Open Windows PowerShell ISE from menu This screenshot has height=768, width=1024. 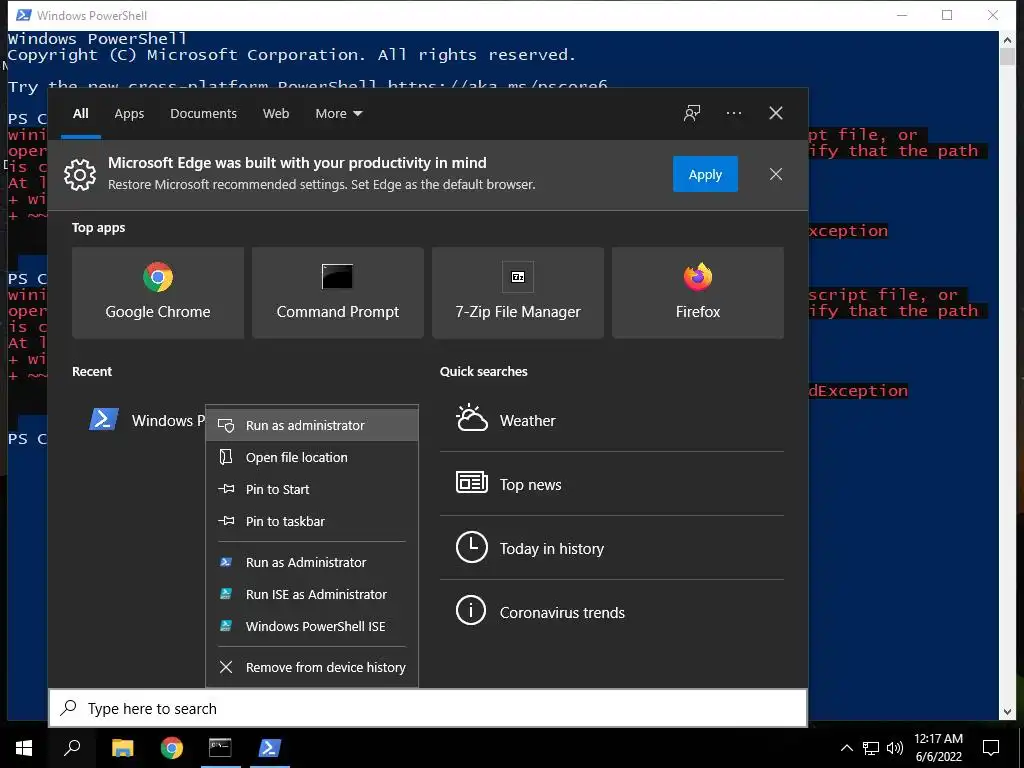coord(312,626)
